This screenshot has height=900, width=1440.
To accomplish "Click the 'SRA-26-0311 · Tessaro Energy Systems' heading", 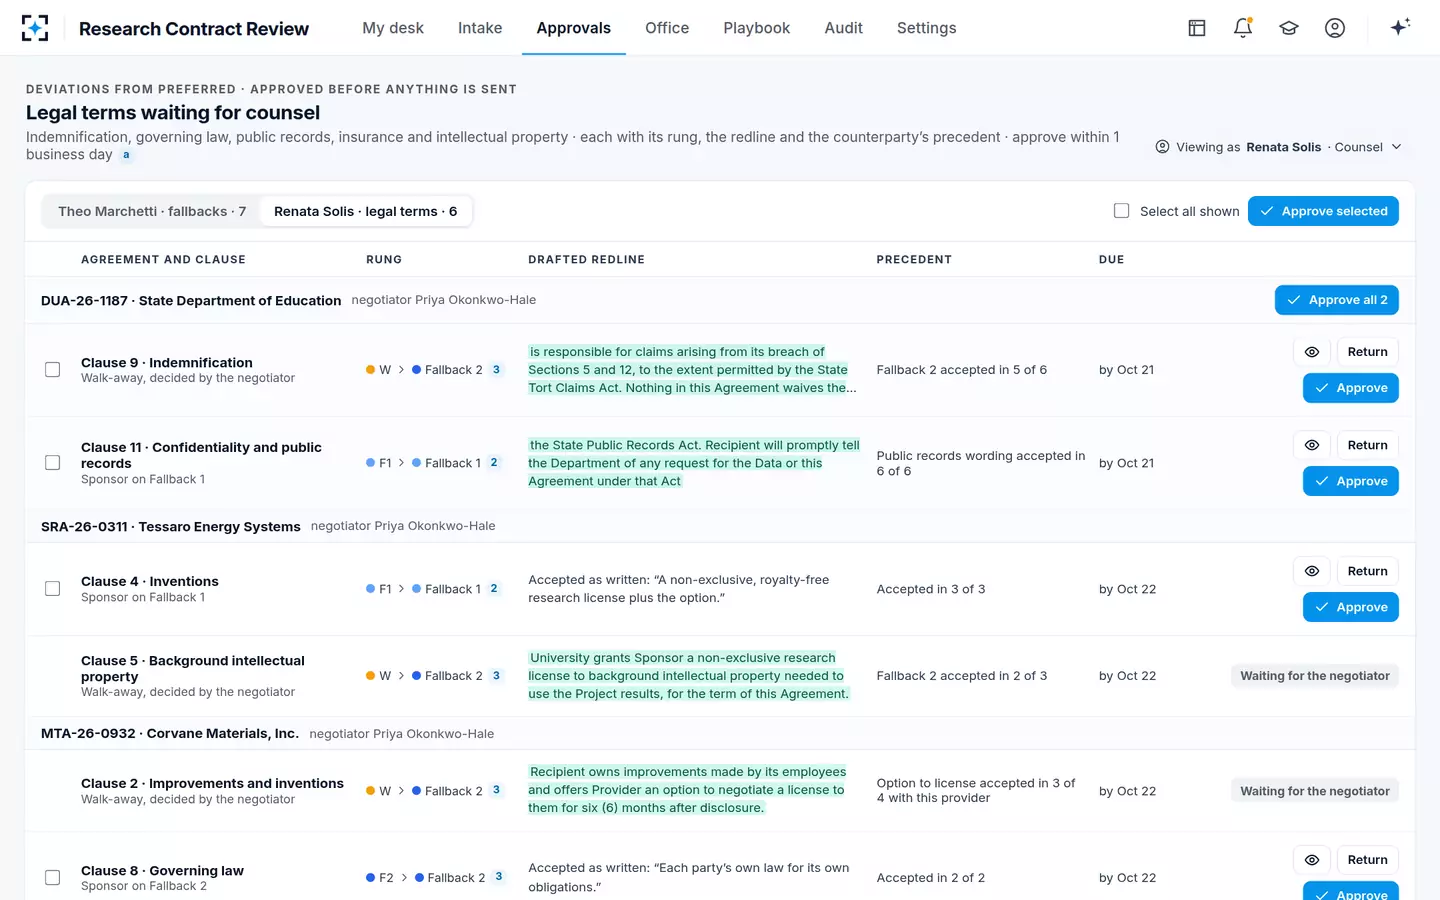I will [171, 526].
